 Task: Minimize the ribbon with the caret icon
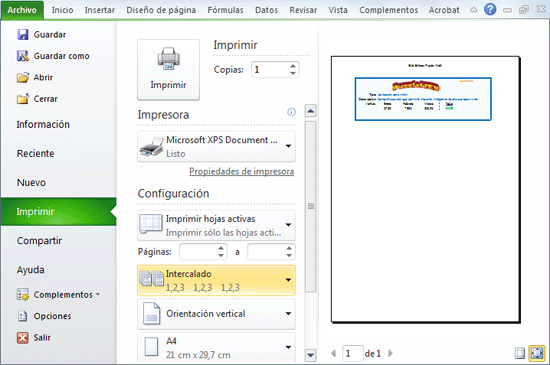[x=474, y=10]
